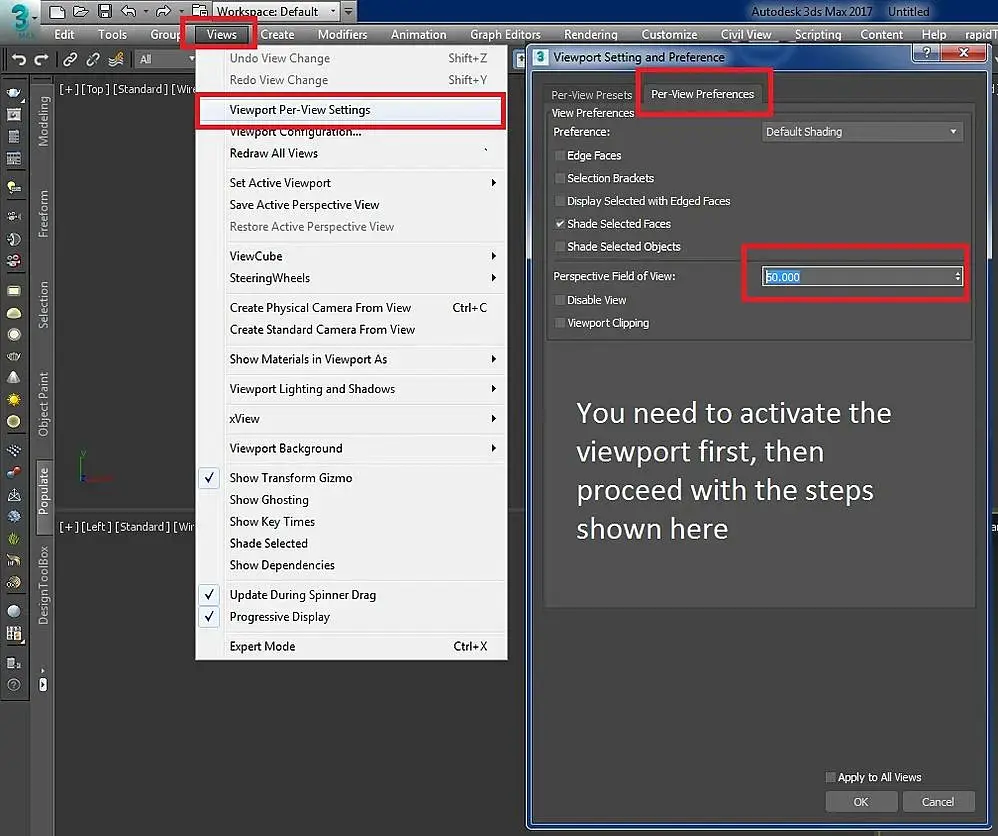Select Create Physical Camera From View
The width and height of the screenshot is (998, 836).
[351, 308]
